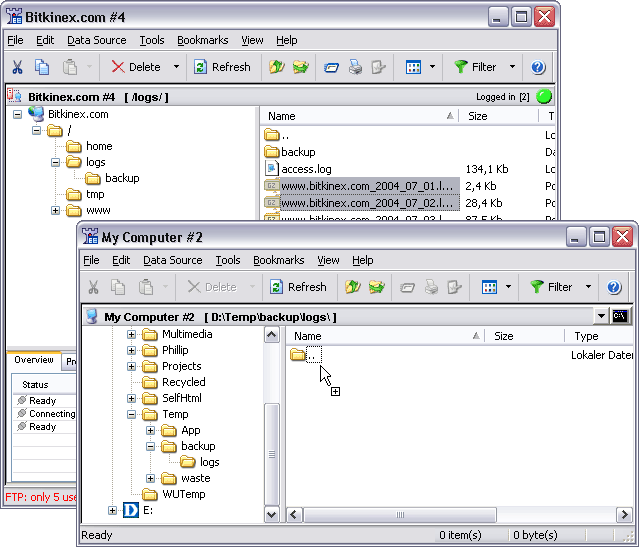
Task: Select home folder in Bitkinex tree
Action: tap(99, 146)
